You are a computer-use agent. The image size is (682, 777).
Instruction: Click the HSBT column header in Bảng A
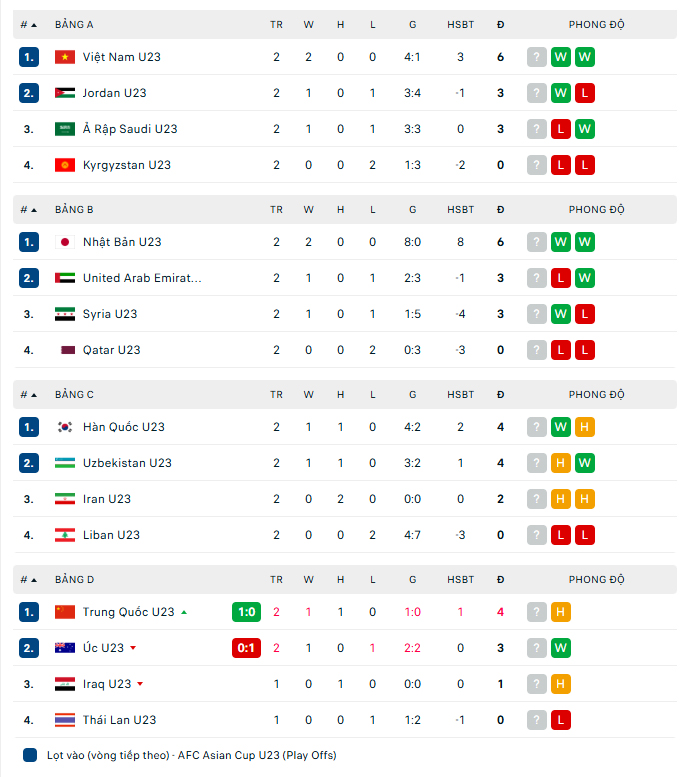tap(460, 24)
